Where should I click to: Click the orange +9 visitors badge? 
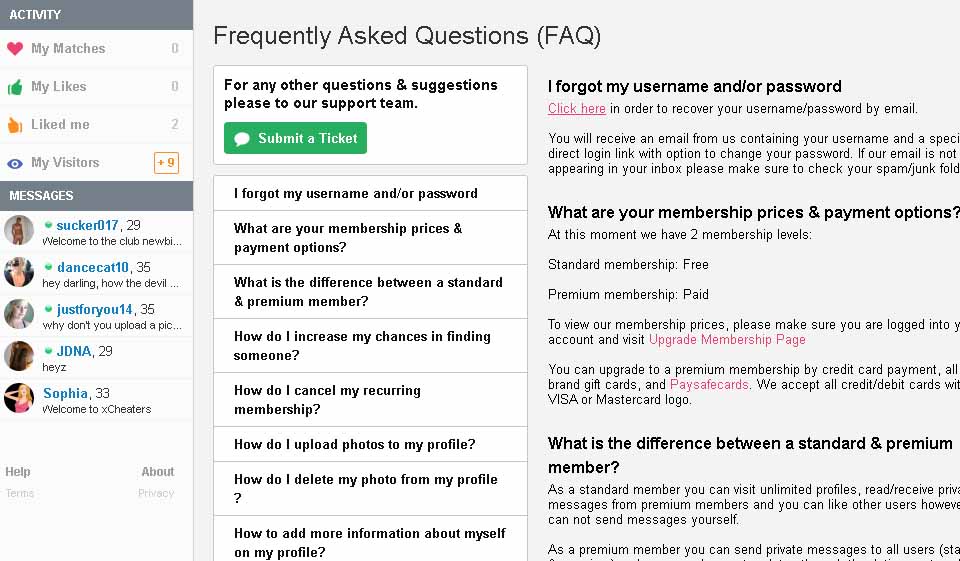tap(166, 163)
